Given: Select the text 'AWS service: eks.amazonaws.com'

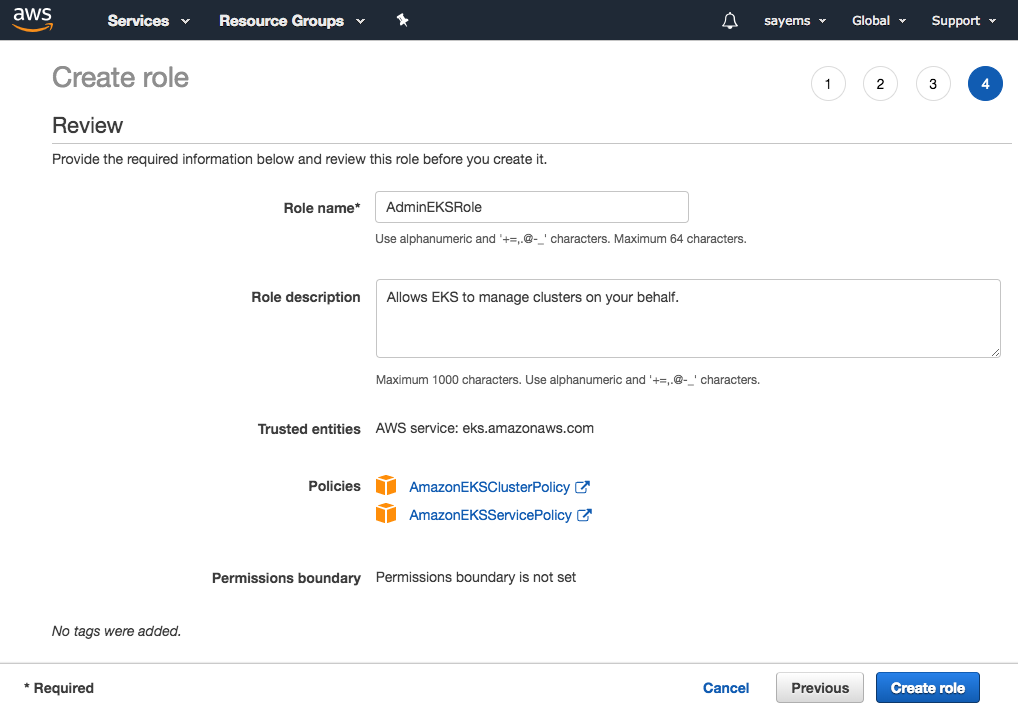Looking at the screenshot, I should pos(484,428).
